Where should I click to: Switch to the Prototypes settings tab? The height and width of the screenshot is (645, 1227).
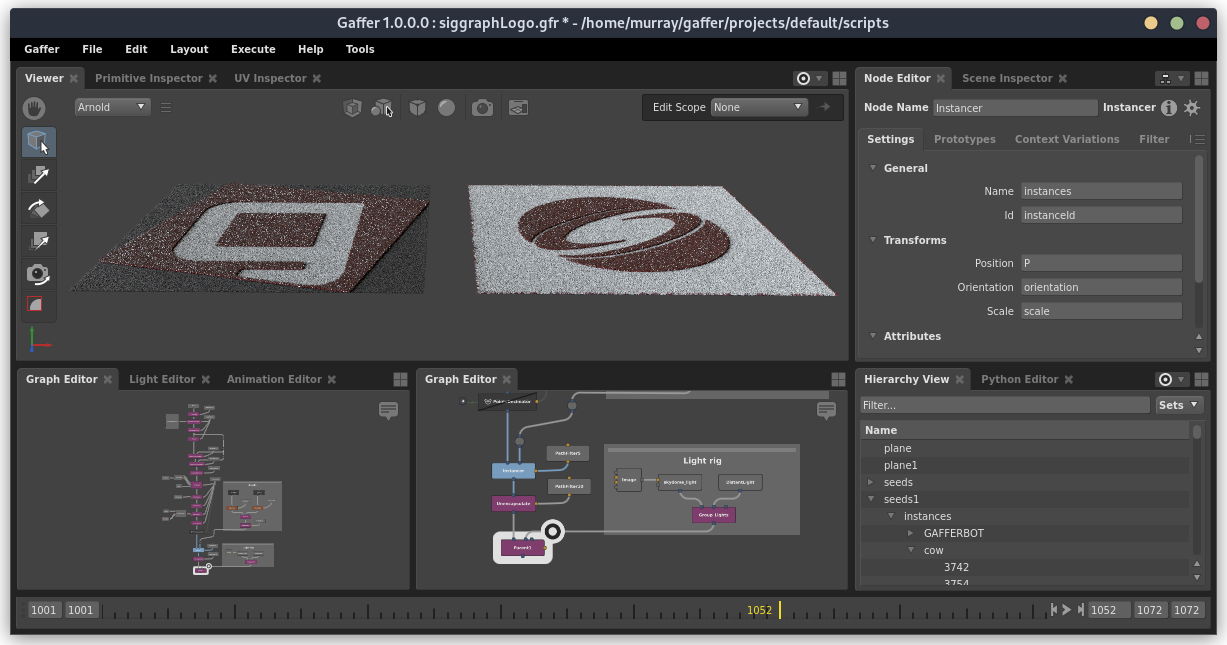click(x=964, y=139)
